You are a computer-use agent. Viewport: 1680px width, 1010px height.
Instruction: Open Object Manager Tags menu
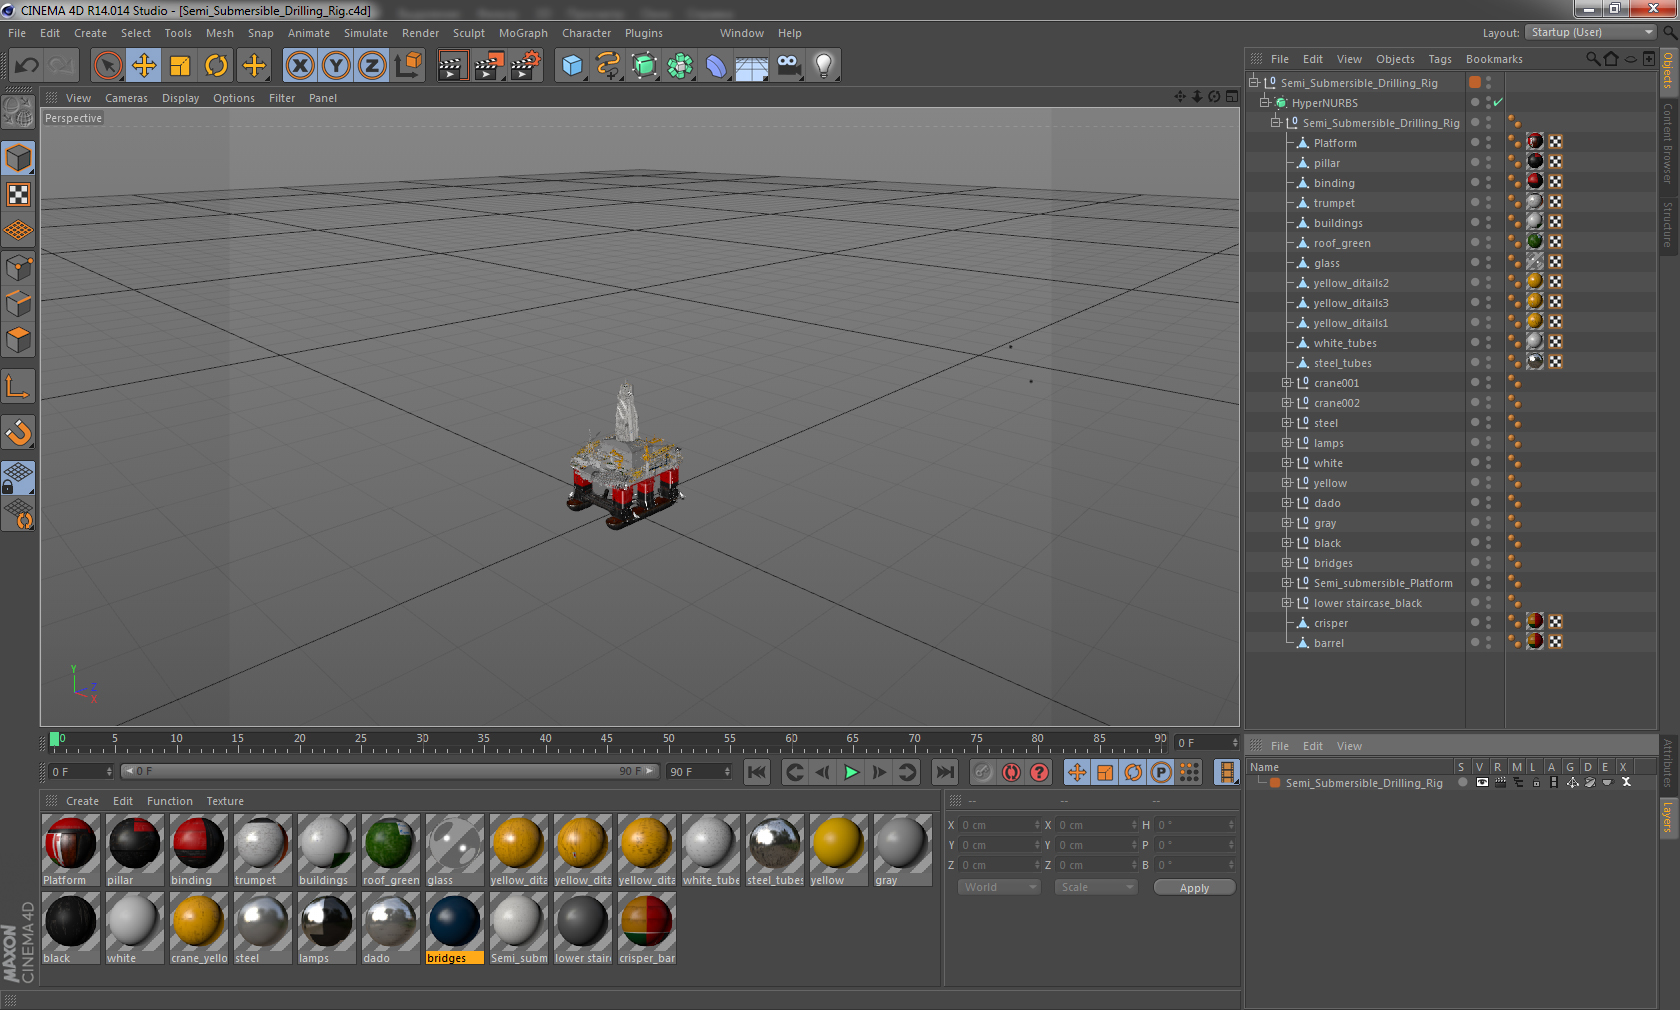pos(1439,59)
